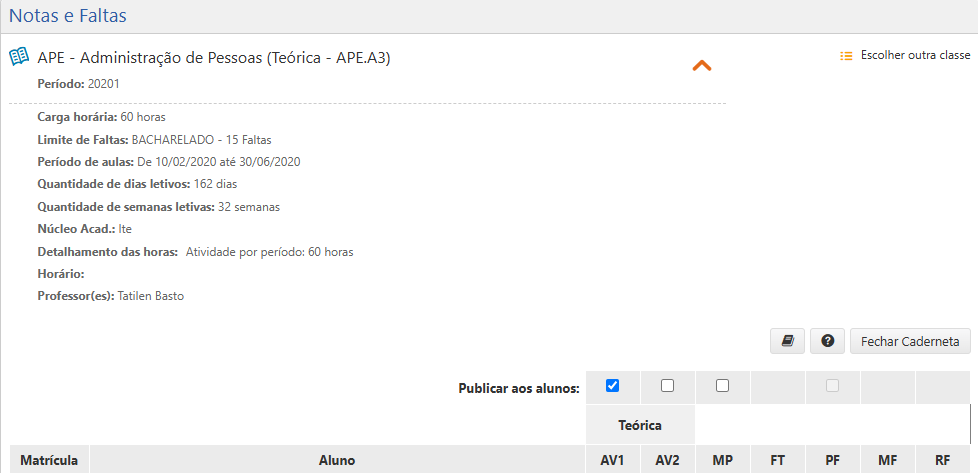
Task: Click the Aluno column header
Action: [x=337, y=460]
